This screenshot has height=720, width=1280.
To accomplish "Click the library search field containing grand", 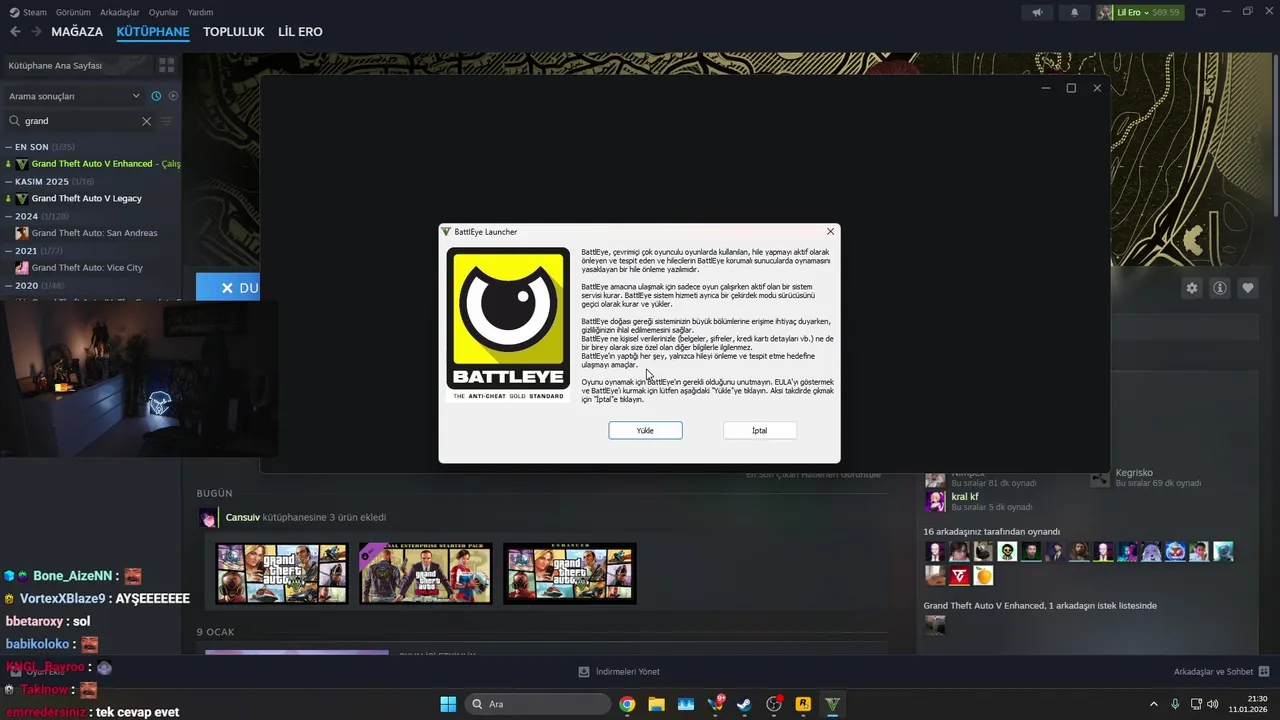I will (x=80, y=121).
